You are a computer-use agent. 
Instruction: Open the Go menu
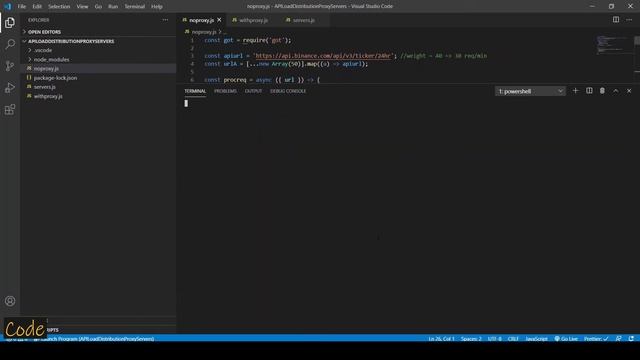98,7
